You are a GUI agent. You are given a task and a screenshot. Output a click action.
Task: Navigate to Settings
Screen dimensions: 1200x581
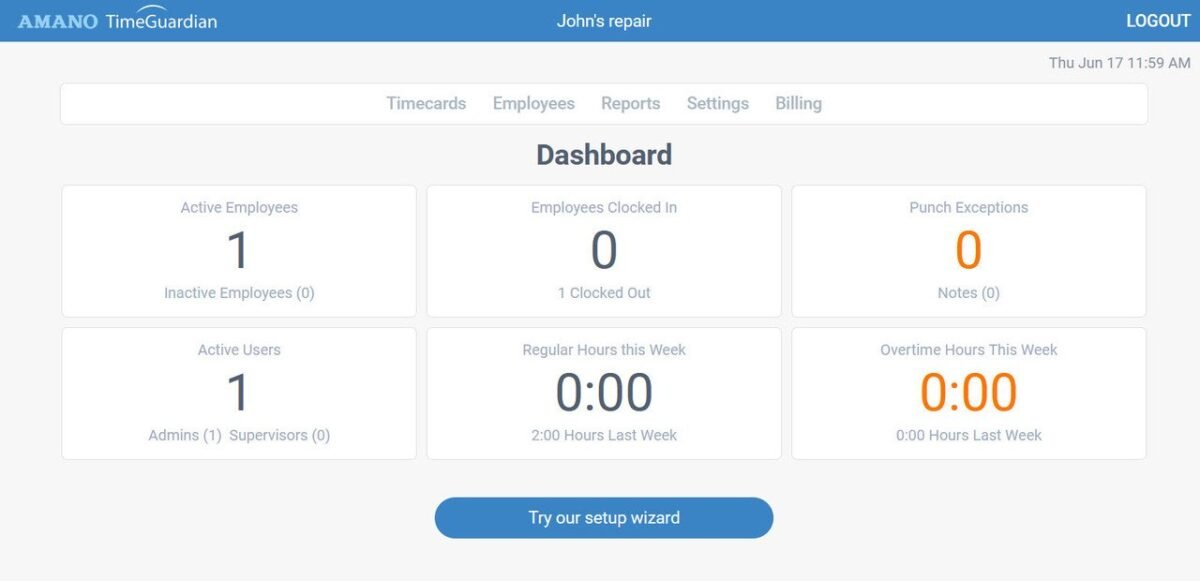[717, 104]
